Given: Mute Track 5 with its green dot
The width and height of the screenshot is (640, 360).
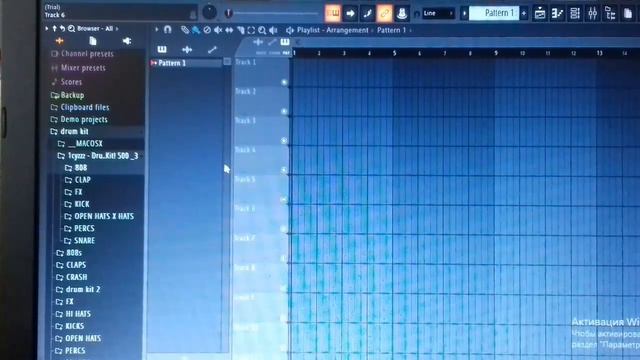Looking at the screenshot, I should [284, 199].
